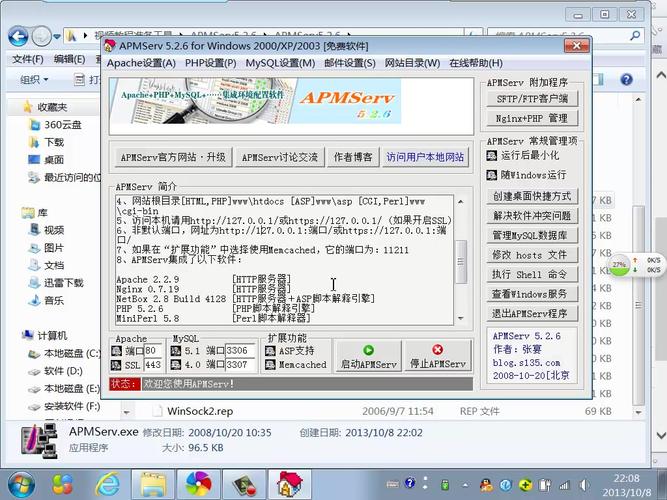This screenshot has width=667, height=500.
Task: Click APMServ house icon in taskbar
Action: pyautogui.click(x=290, y=485)
